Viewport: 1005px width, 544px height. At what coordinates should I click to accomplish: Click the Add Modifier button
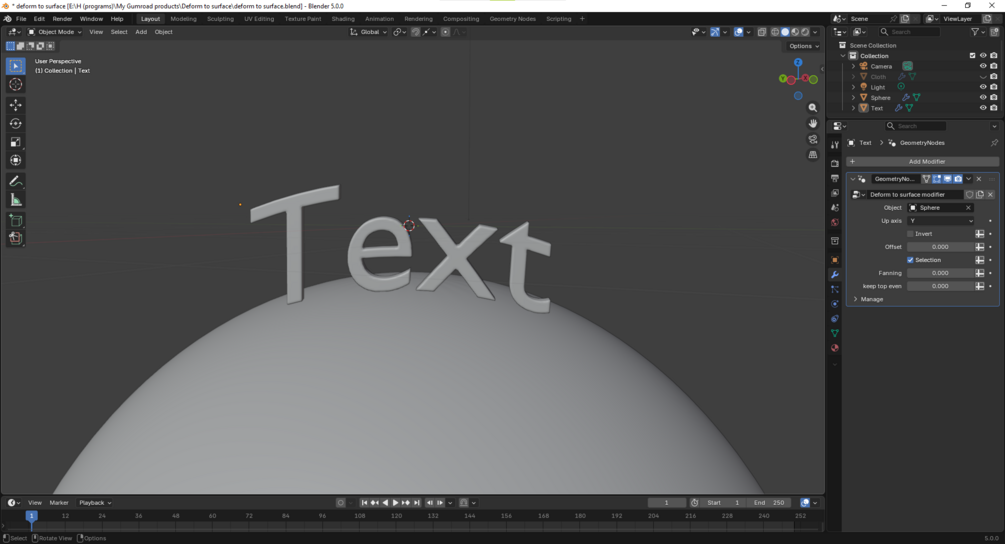[x=922, y=161]
